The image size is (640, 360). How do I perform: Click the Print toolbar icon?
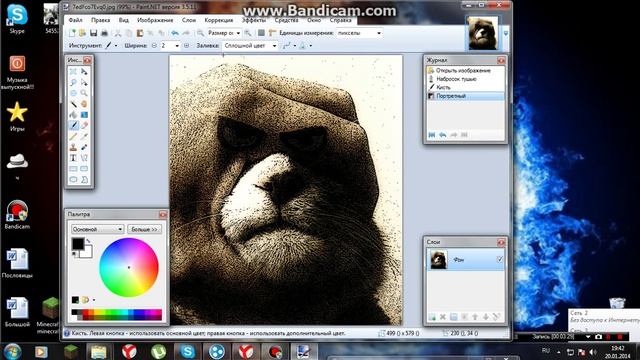point(104,33)
